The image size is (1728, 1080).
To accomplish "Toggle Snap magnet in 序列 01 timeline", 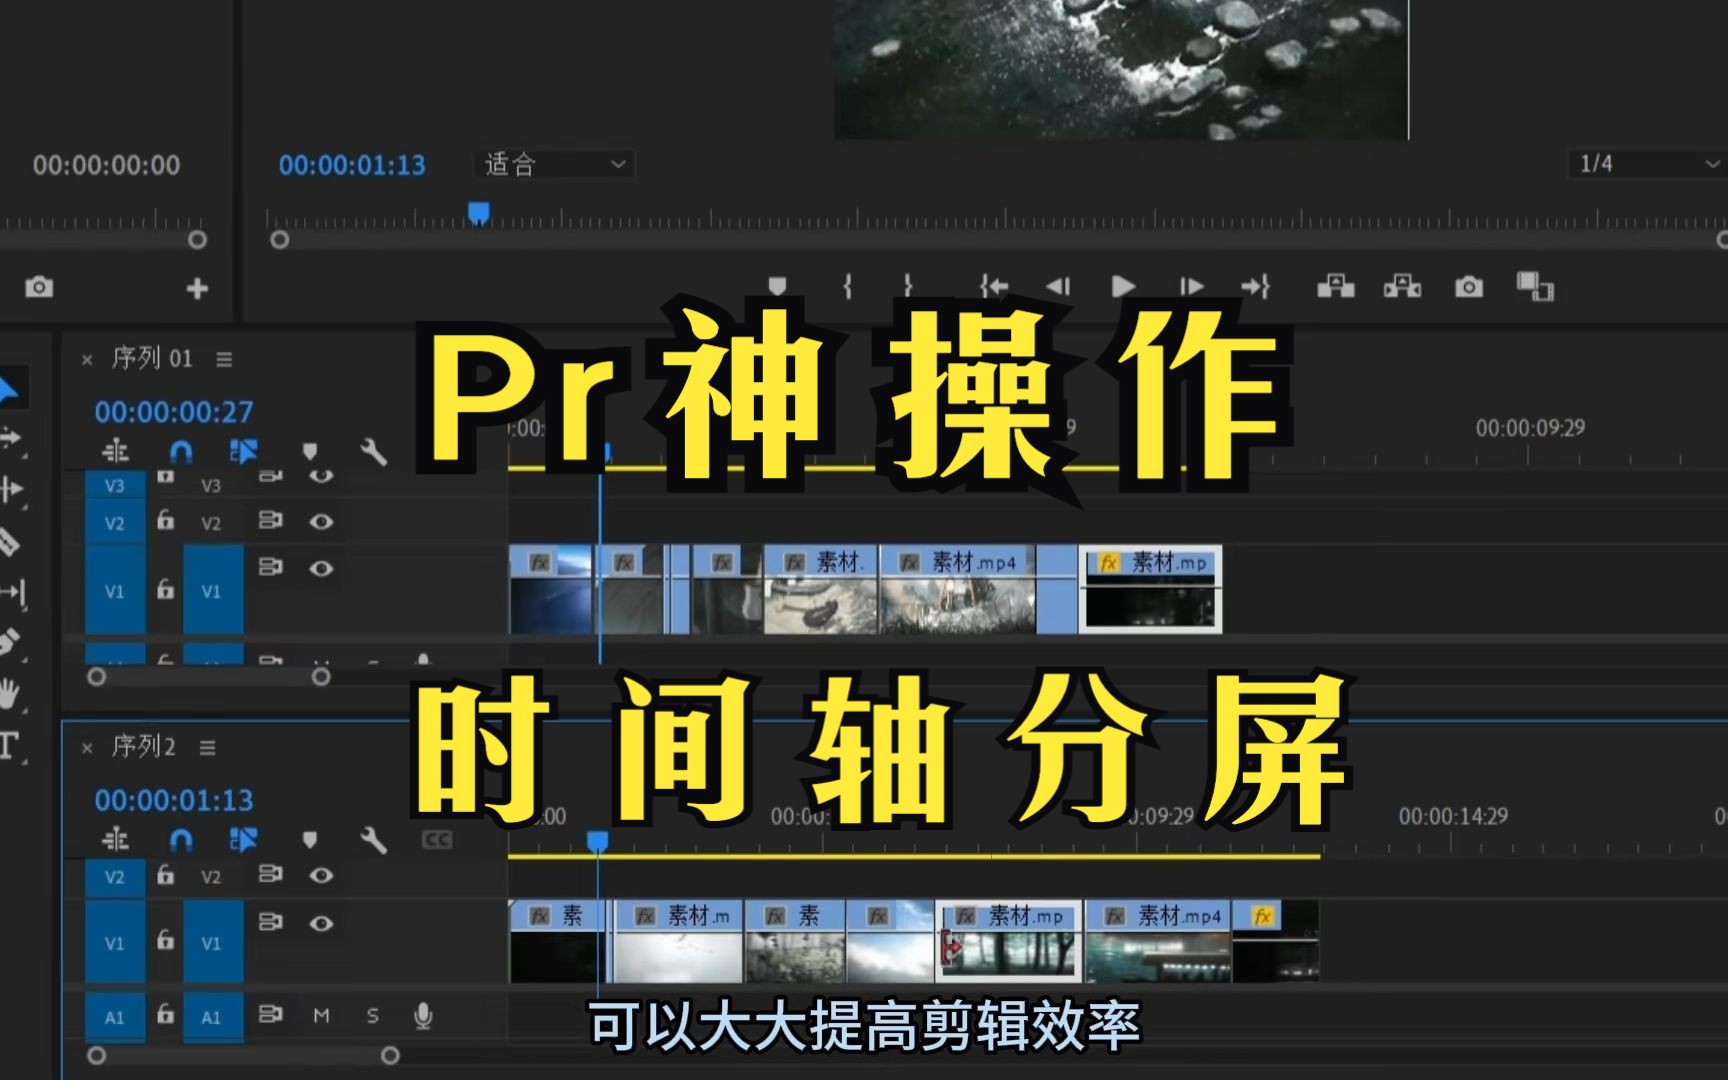I will pyautogui.click(x=181, y=452).
